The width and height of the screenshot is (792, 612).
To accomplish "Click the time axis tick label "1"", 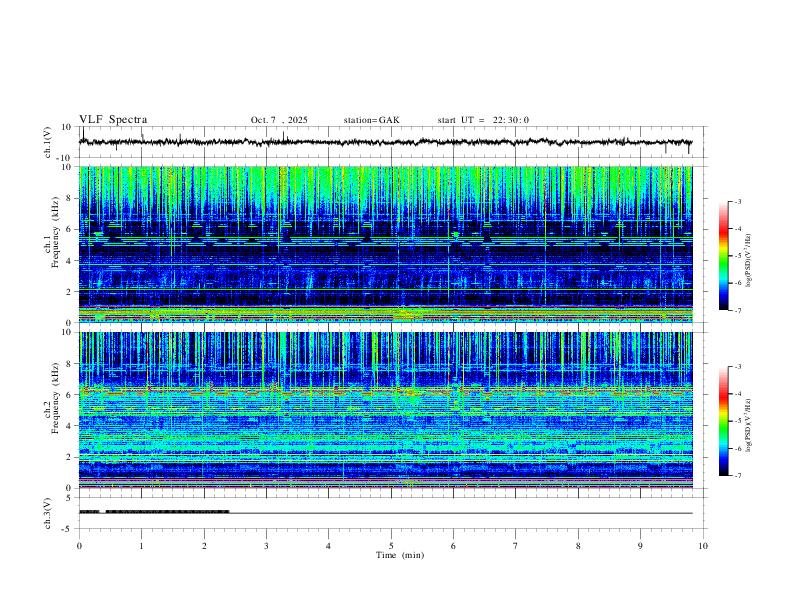I will click(141, 546).
